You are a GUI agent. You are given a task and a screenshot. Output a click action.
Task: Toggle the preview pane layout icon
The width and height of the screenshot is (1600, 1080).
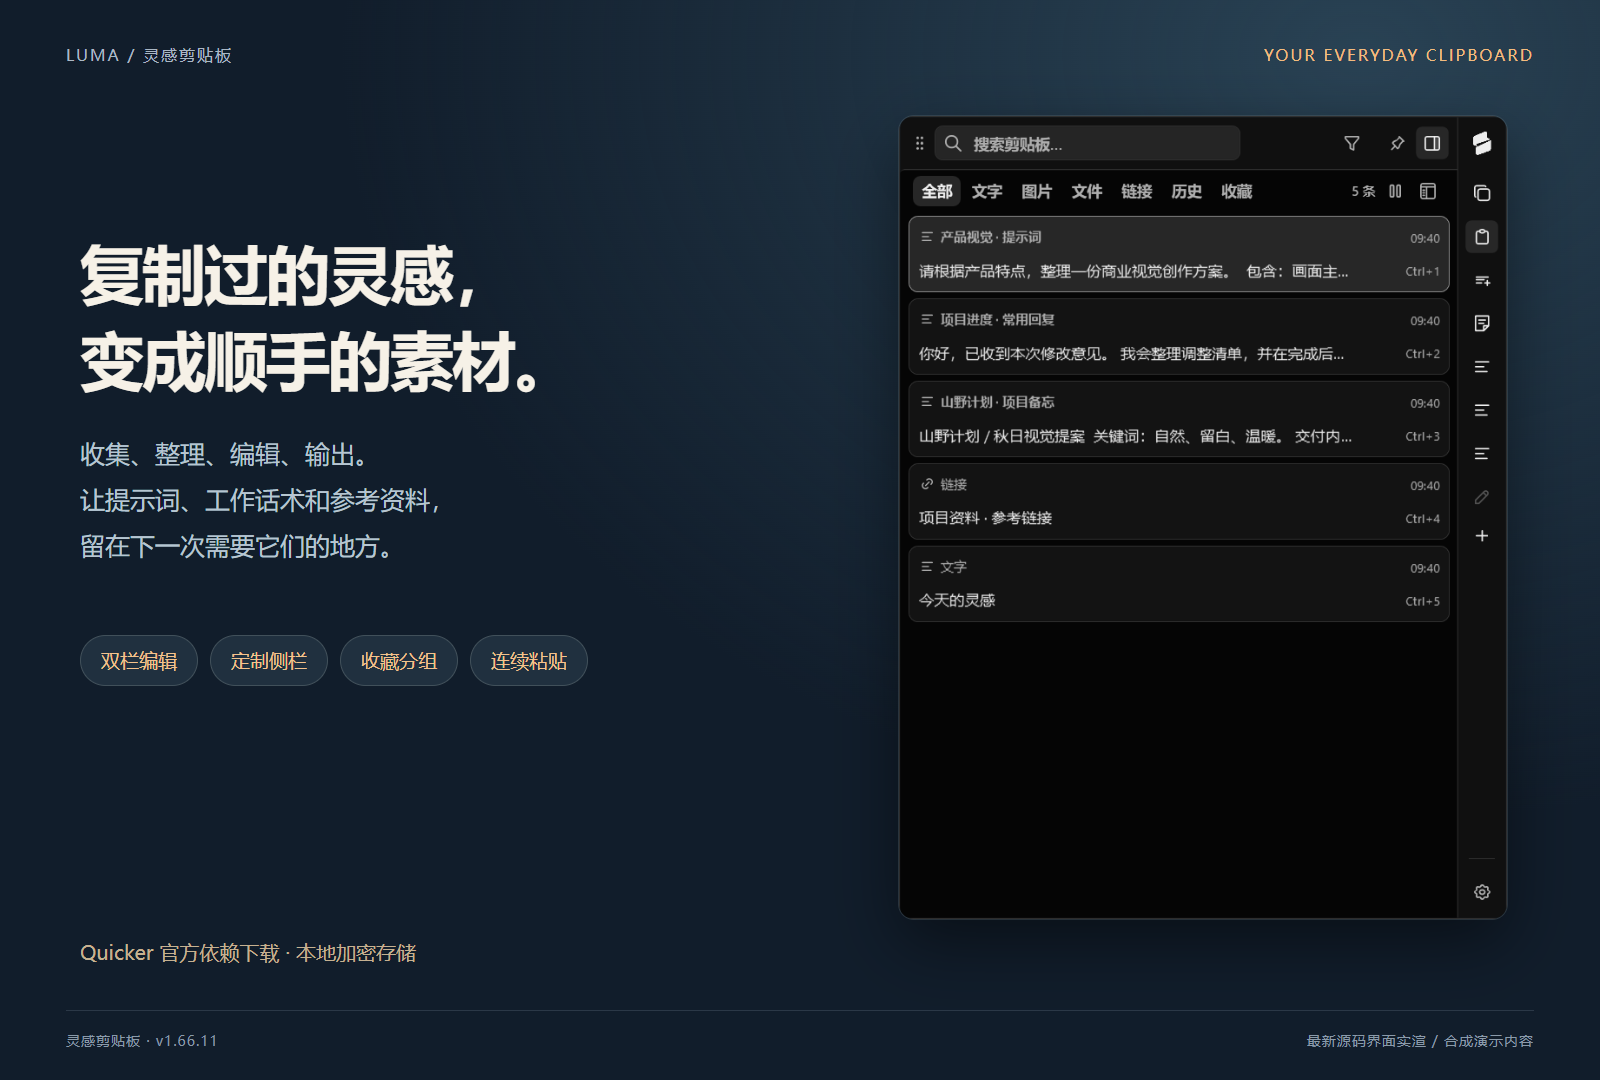click(x=1428, y=191)
